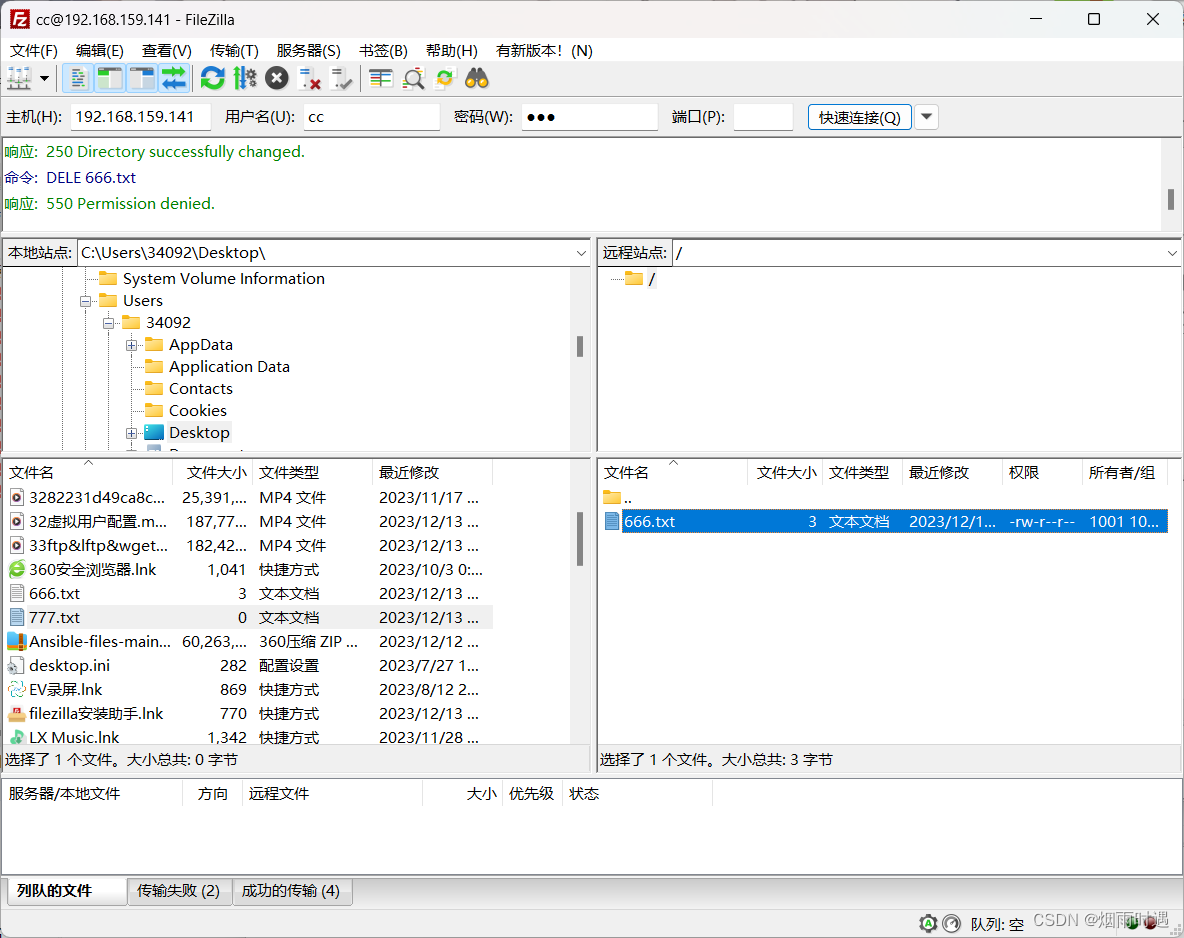Collapse the Users tree node
Image resolution: width=1184 pixels, height=938 pixels.
pos(85,301)
